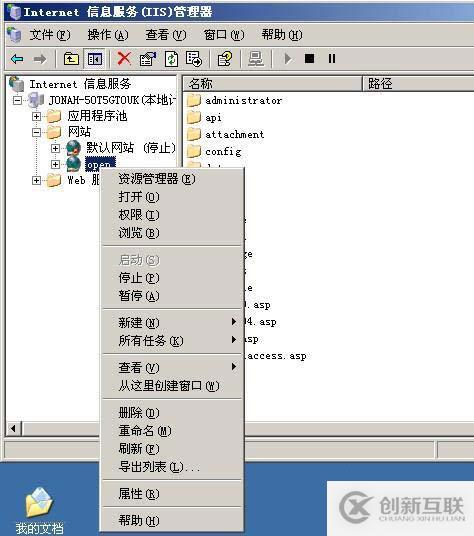Go up one level with folder icon
This screenshot has height=536, width=474.
tap(71, 59)
